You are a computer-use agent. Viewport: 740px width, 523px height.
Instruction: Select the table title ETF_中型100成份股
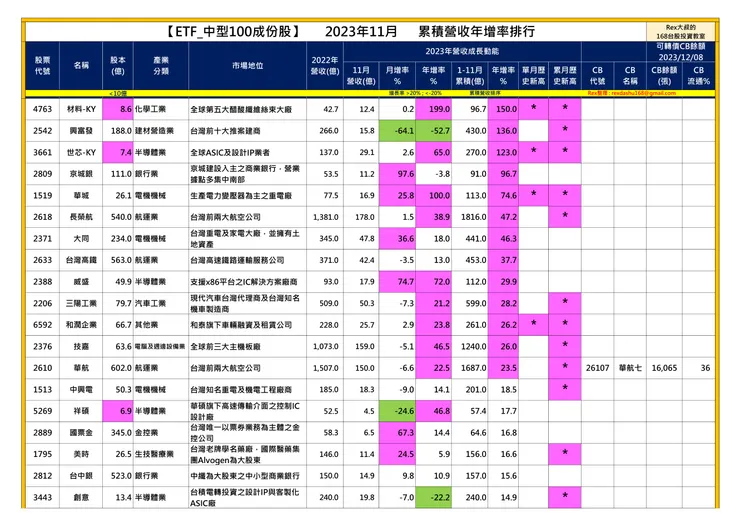tap(233, 32)
